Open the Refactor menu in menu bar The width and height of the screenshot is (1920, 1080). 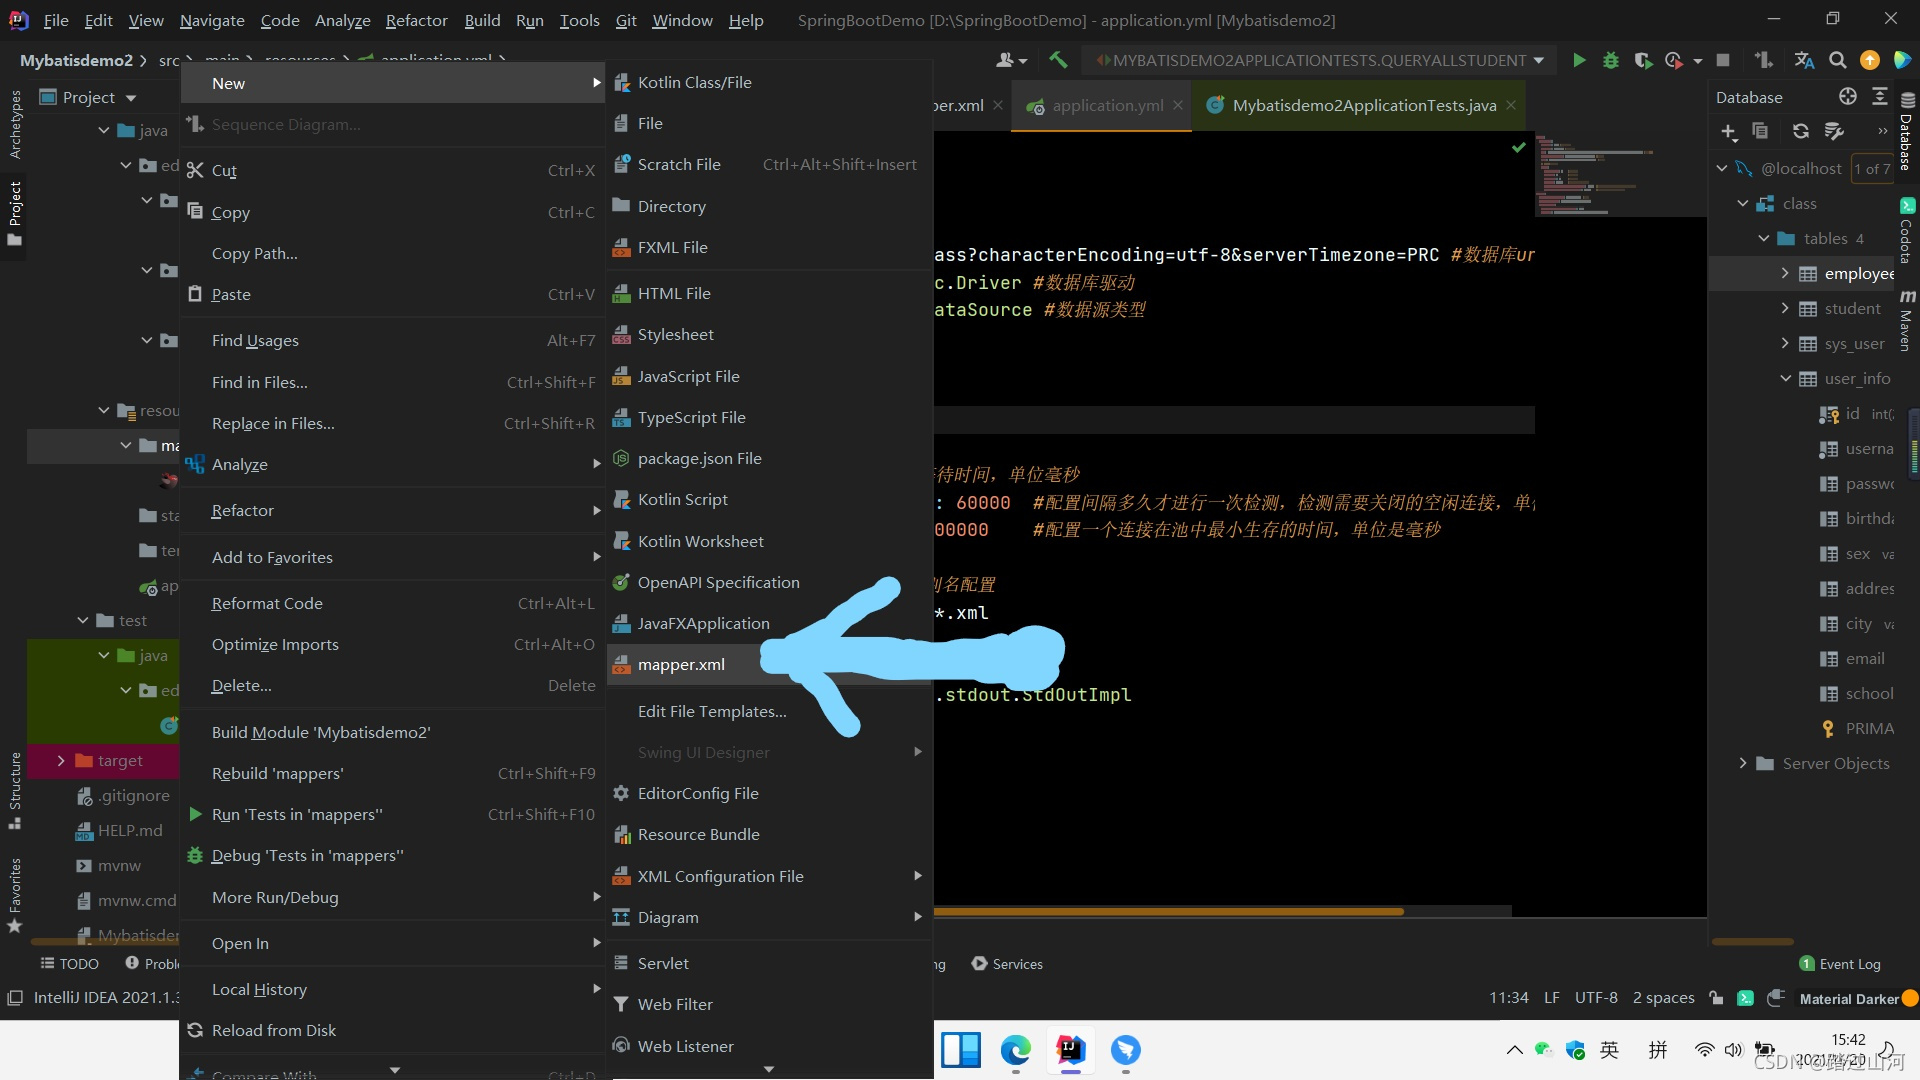[416, 20]
